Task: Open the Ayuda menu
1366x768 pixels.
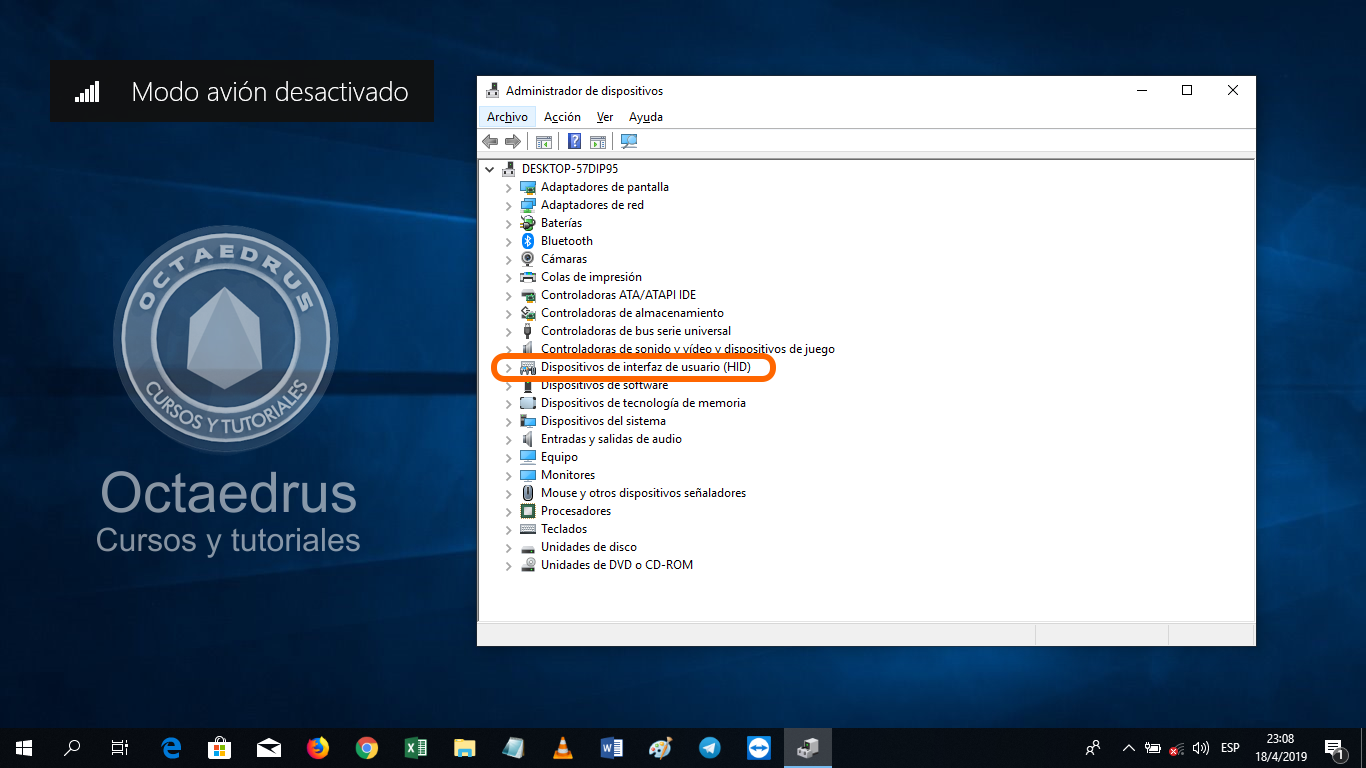Action: point(646,117)
